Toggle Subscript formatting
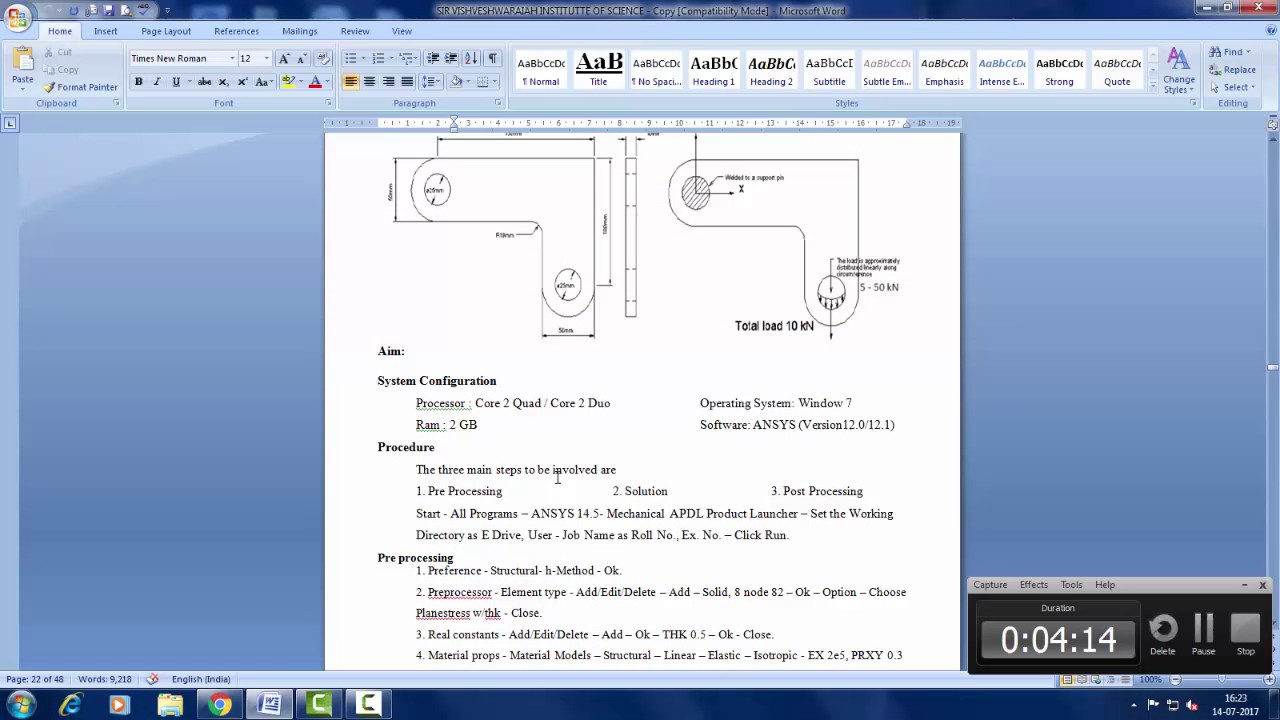 [x=223, y=81]
